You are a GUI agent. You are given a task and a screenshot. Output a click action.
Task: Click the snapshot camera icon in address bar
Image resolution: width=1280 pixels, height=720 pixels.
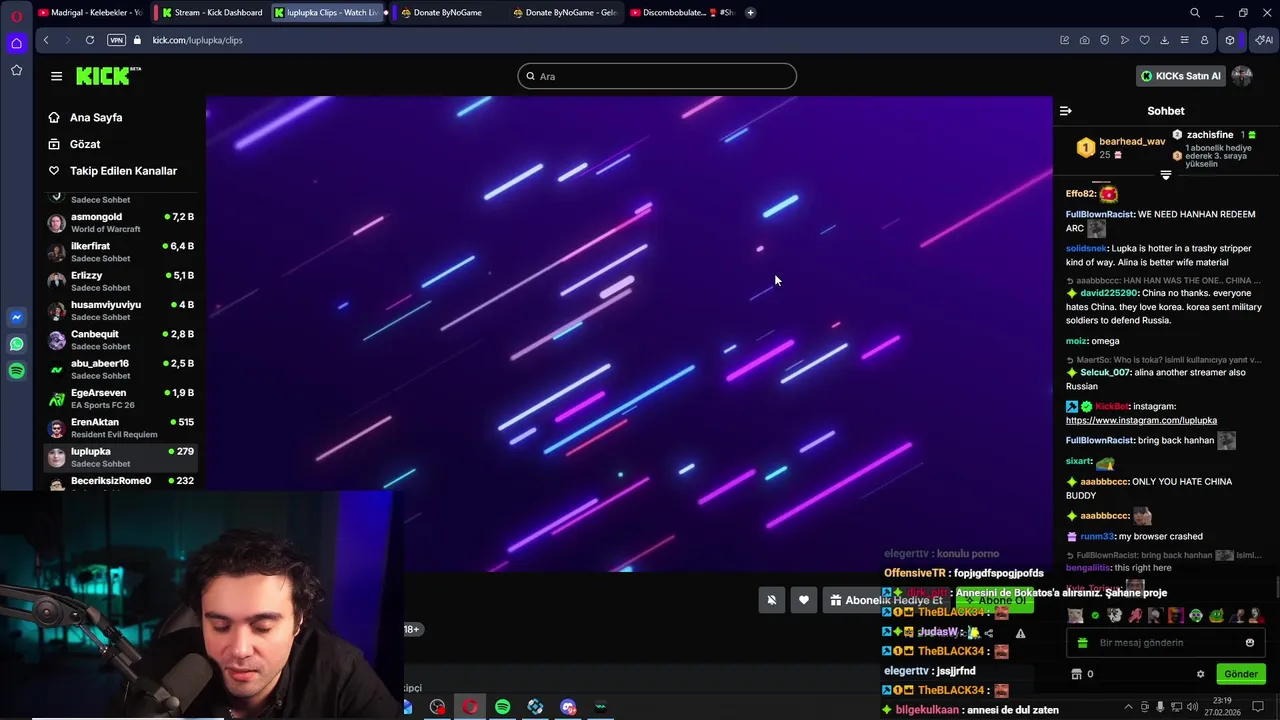coord(1085,40)
